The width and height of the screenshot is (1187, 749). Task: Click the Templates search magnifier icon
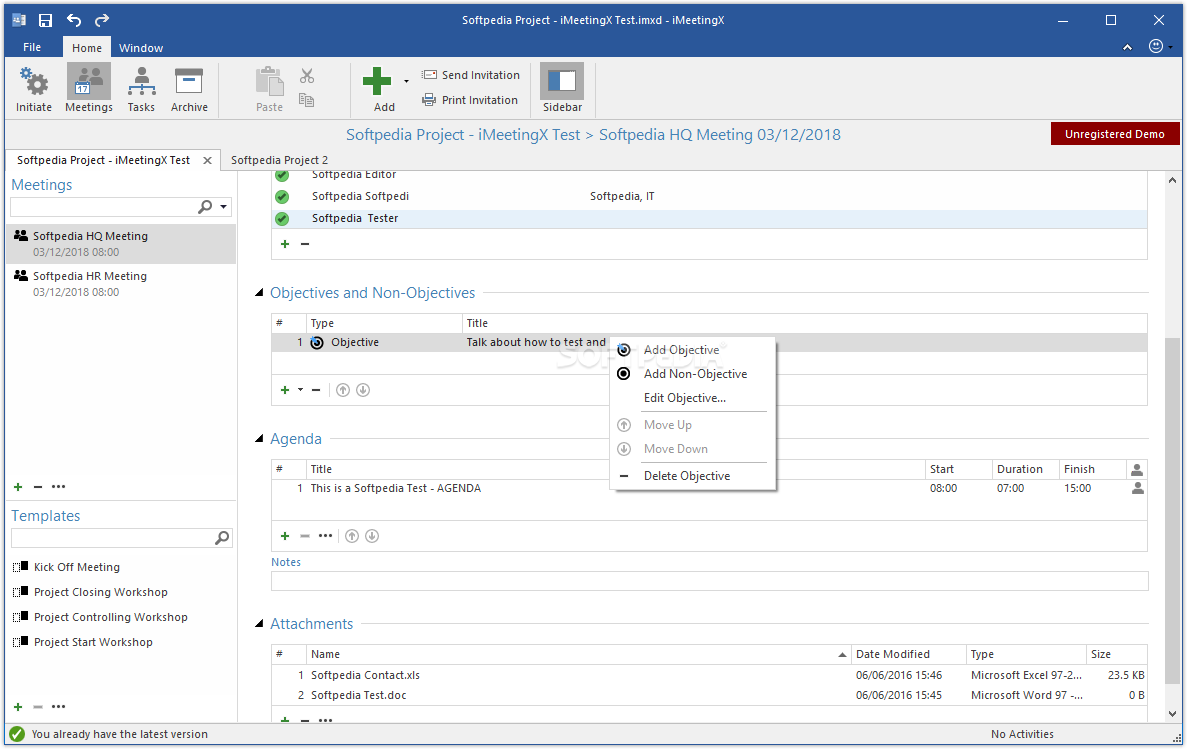pos(222,538)
